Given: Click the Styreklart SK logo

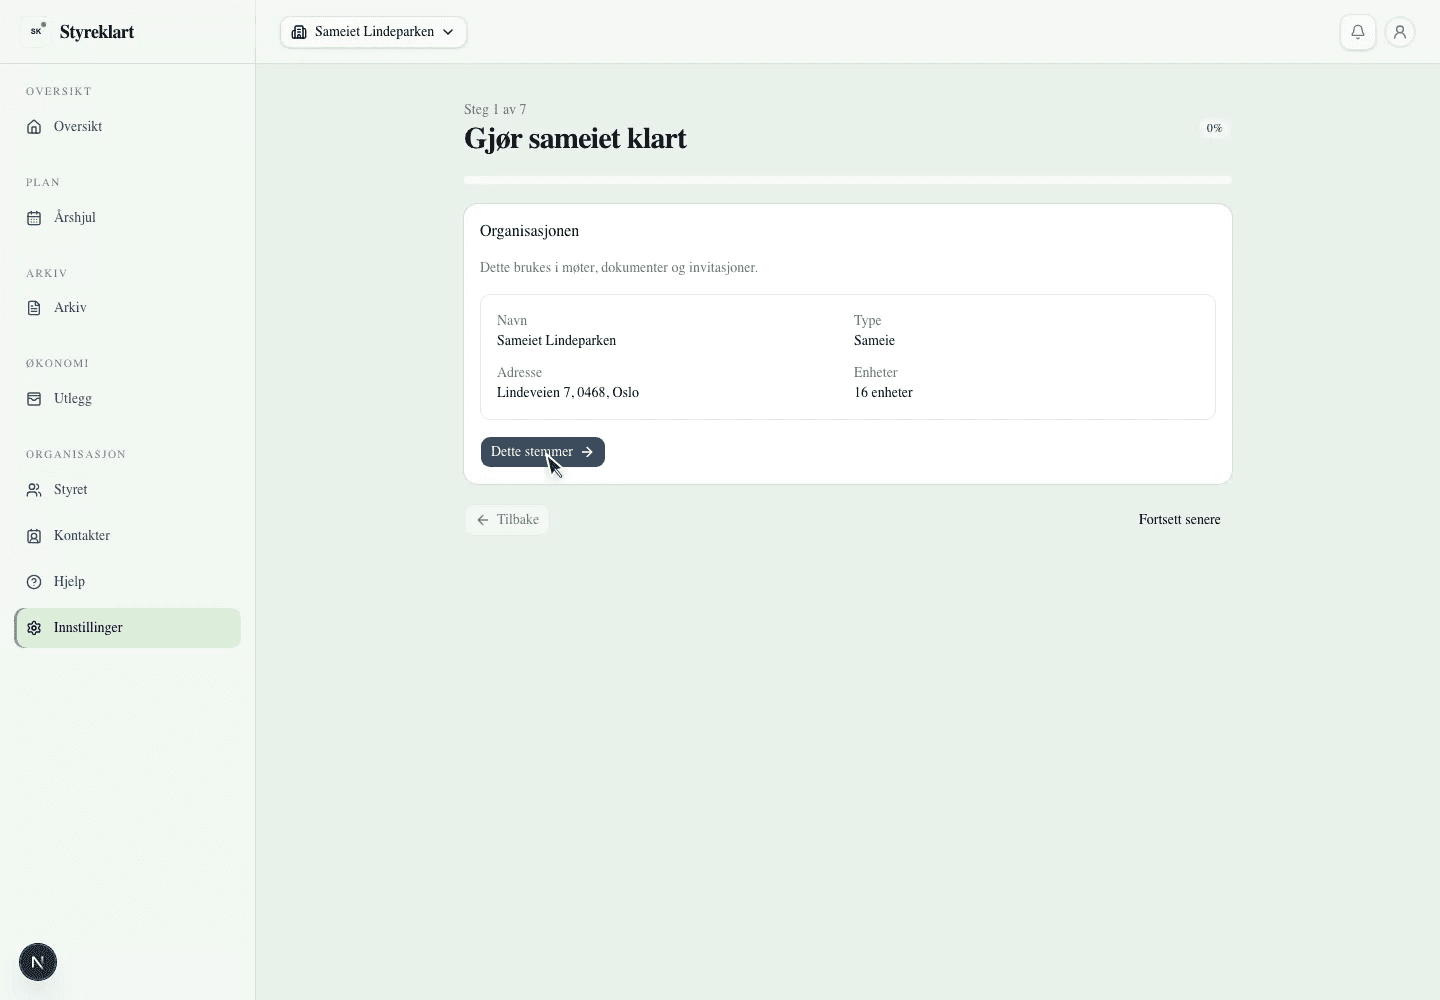Looking at the screenshot, I should [36, 31].
